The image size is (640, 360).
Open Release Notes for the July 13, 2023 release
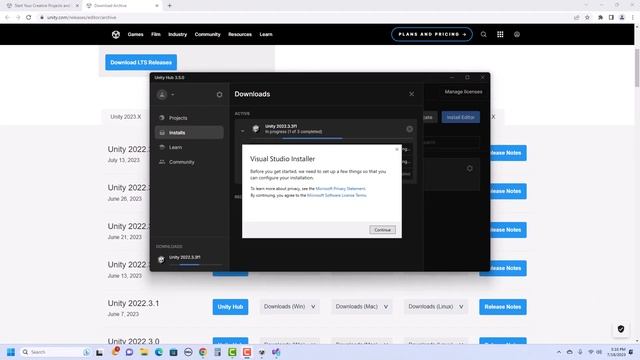(508, 153)
